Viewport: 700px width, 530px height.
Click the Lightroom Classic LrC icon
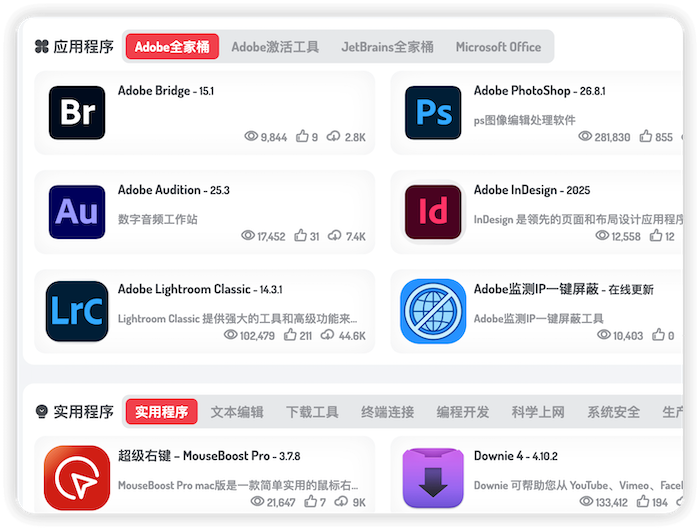click(x=77, y=311)
